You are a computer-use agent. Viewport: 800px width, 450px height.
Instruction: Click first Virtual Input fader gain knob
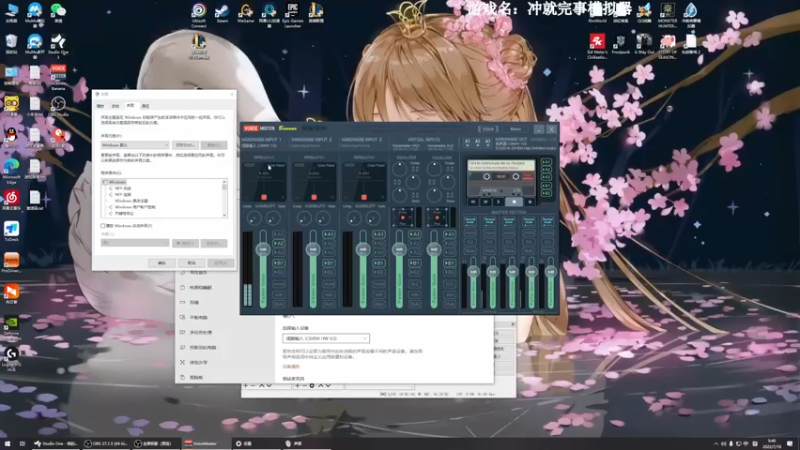coord(399,249)
